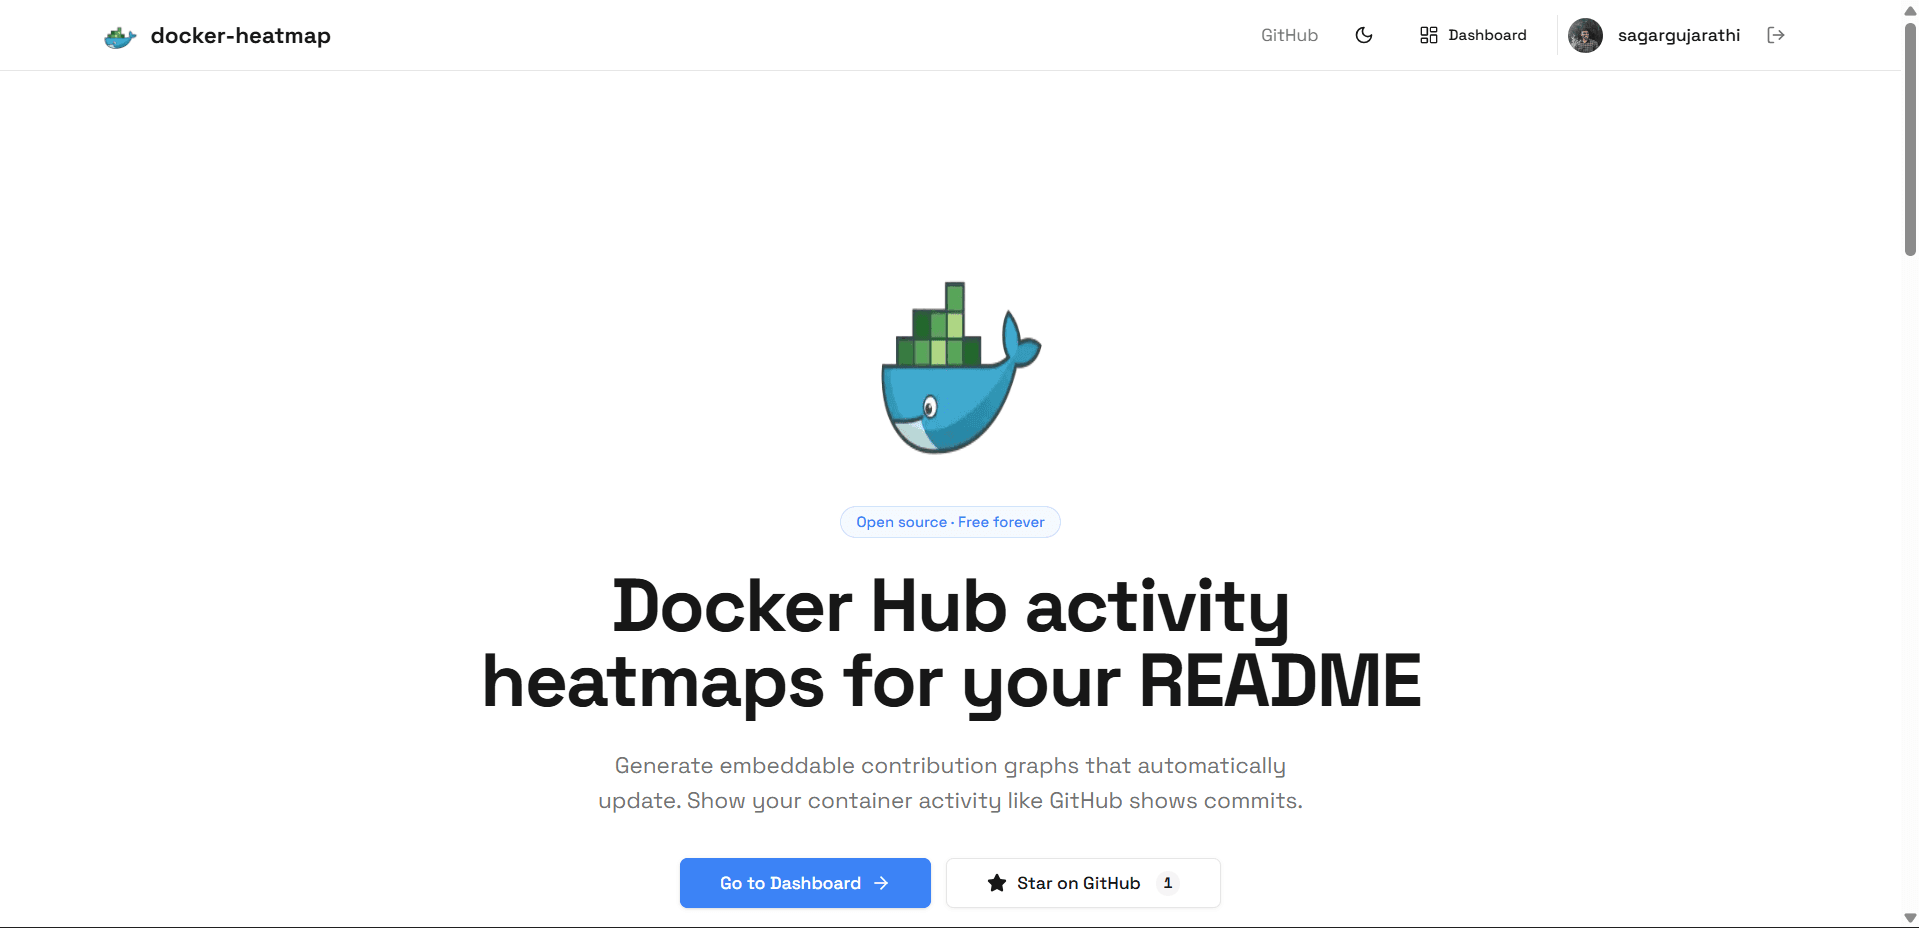Screen dimensions: 1919x928
Task: Click the star count beside Star on GitHub
Action: [x=1167, y=883]
